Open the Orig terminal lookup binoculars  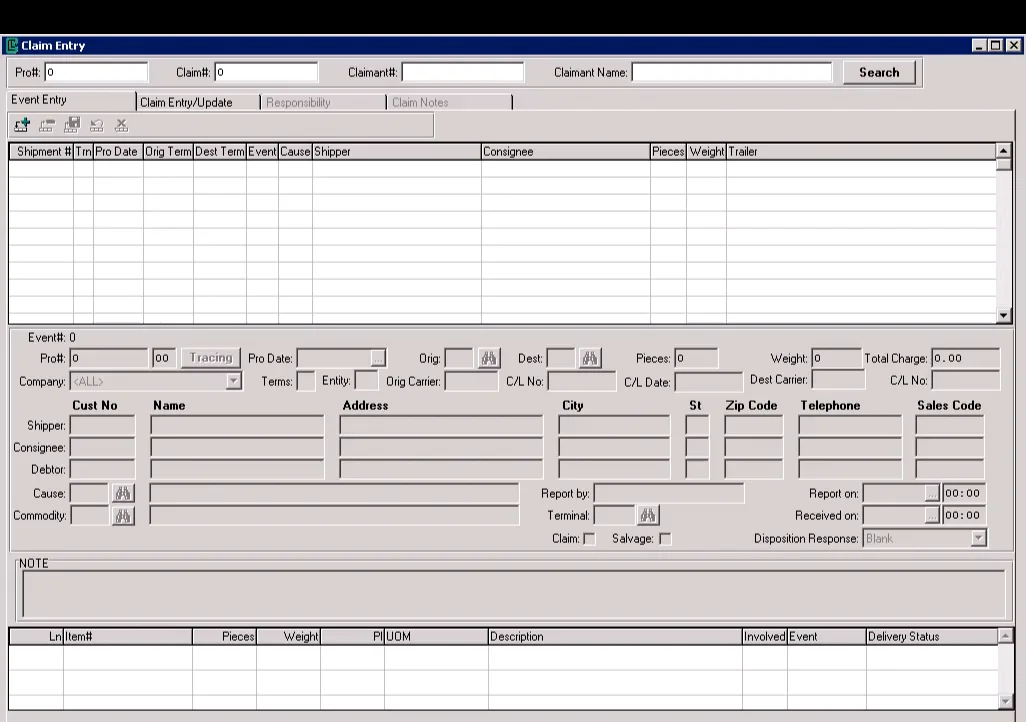point(489,358)
